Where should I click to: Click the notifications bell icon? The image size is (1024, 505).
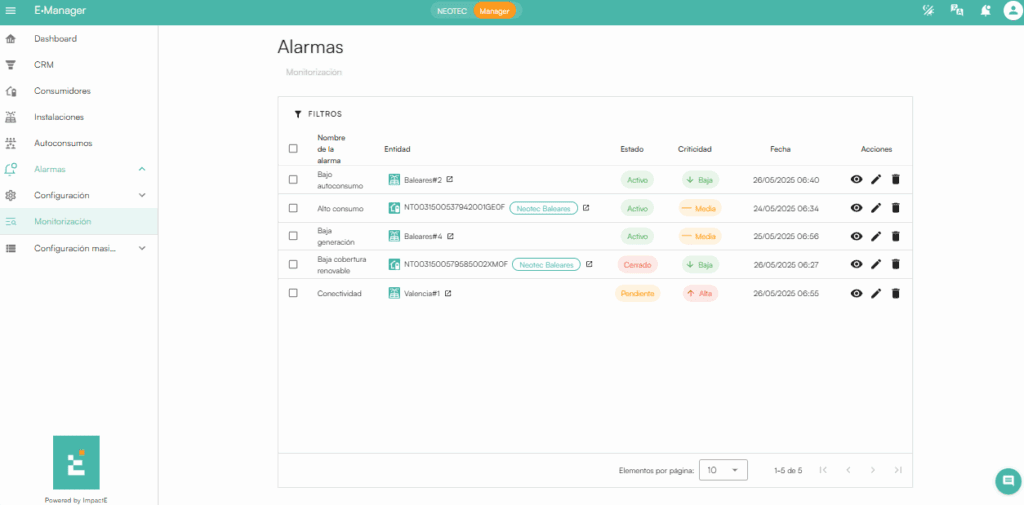pyautogui.click(x=986, y=11)
